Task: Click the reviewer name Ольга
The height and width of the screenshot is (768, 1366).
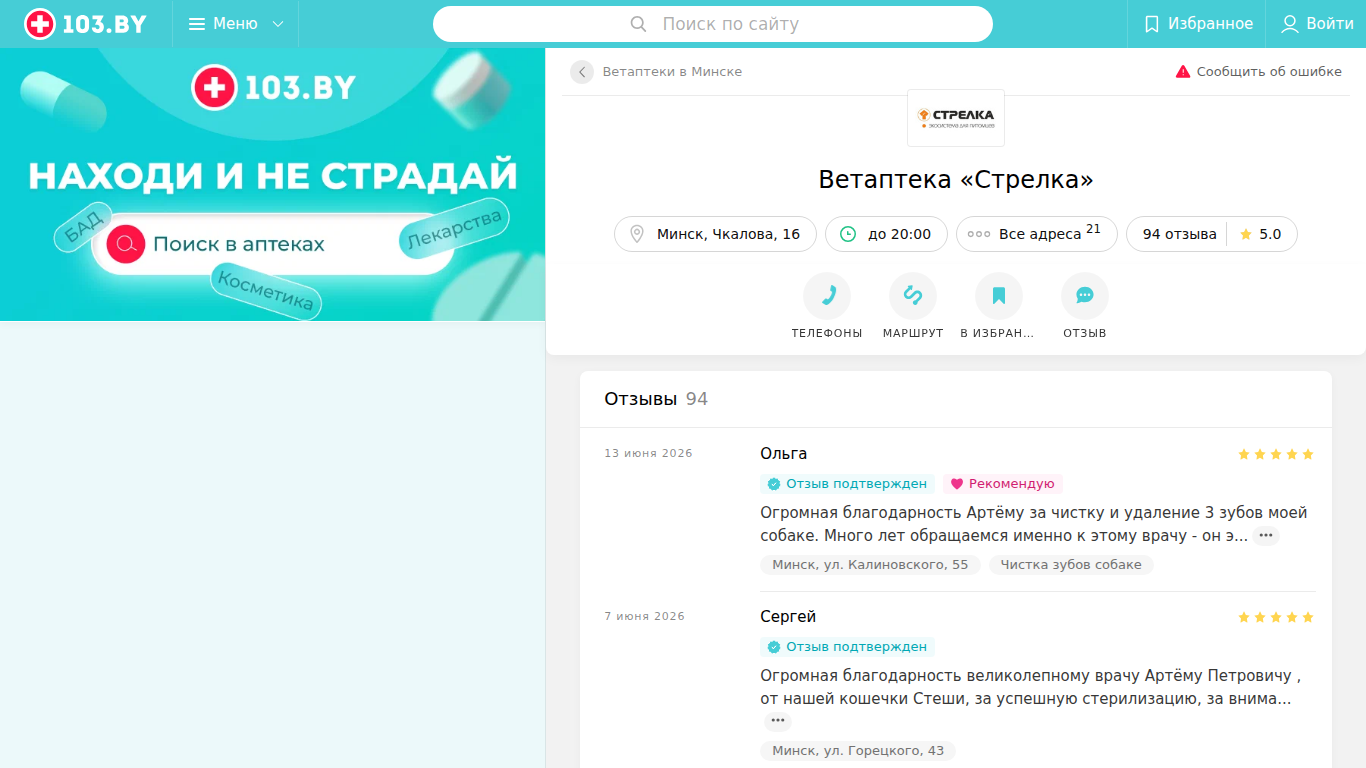Action: click(x=783, y=454)
